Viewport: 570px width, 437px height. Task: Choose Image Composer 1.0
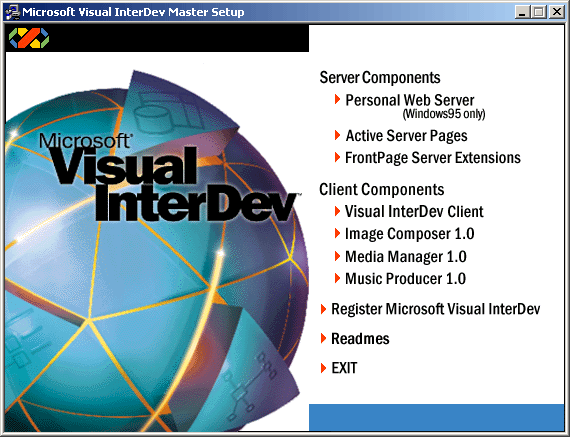[410, 234]
